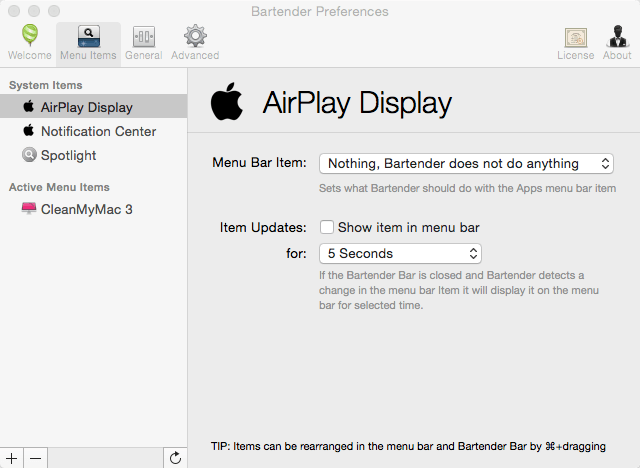Click the CleanMyMac 3 pink monitor icon
The height and width of the screenshot is (468, 640).
tap(29, 209)
